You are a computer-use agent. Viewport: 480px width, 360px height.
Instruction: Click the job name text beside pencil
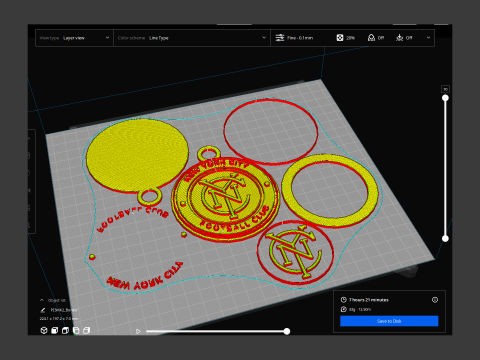click(x=64, y=310)
